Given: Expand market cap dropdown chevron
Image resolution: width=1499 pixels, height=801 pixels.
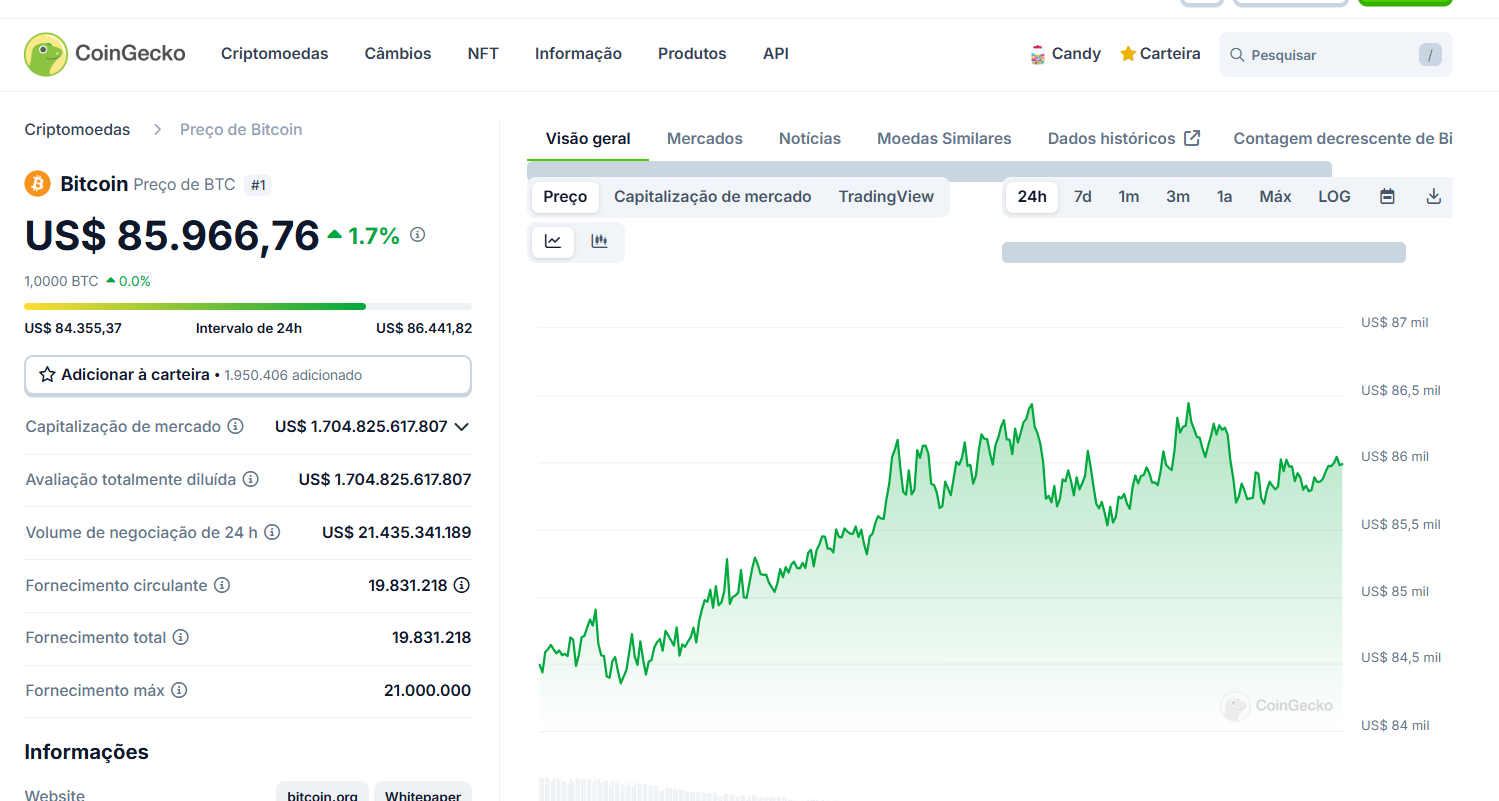Looking at the screenshot, I should click(x=461, y=427).
